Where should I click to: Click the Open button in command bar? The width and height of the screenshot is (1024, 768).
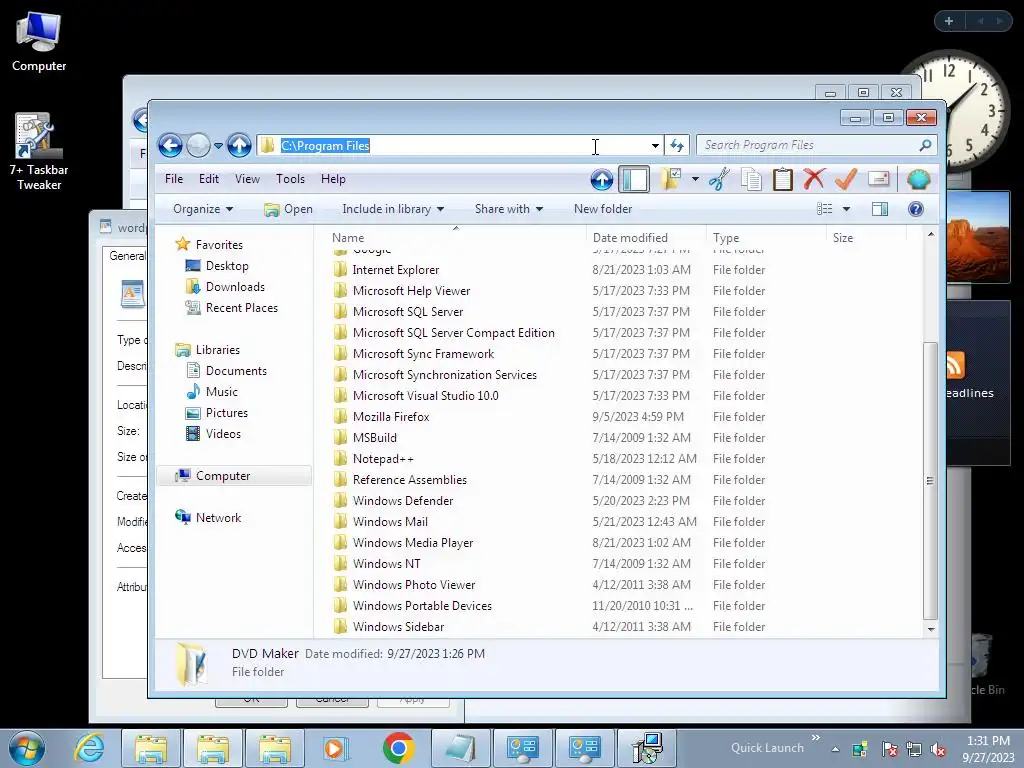click(x=289, y=209)
